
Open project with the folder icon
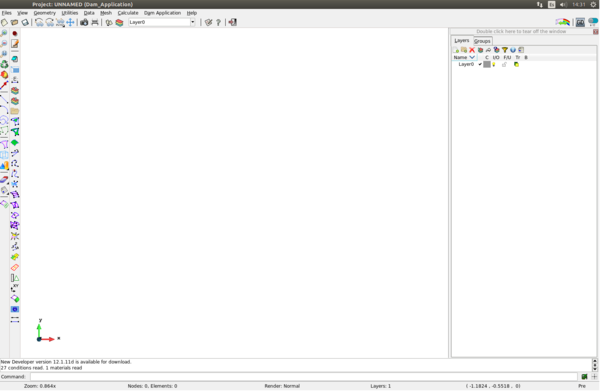click(x=15, y=23)
